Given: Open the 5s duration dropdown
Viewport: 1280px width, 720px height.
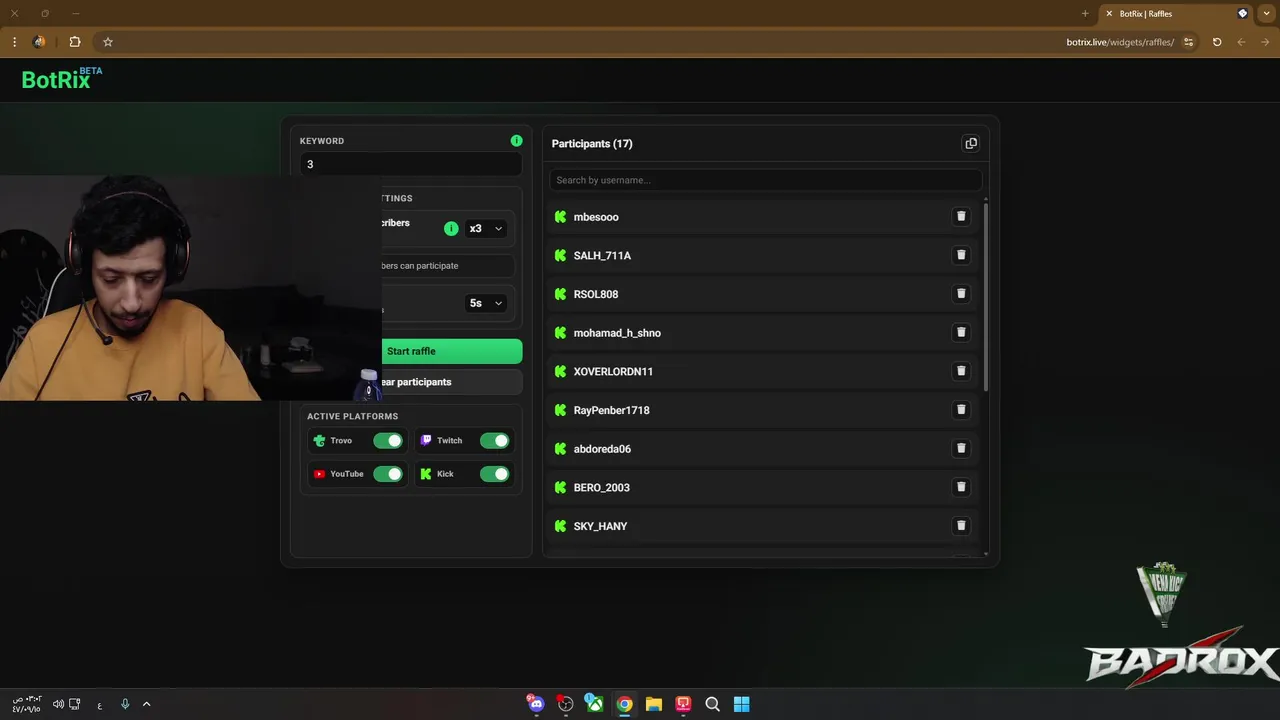Looking at the screenshot, I should [x=486, y=303].
